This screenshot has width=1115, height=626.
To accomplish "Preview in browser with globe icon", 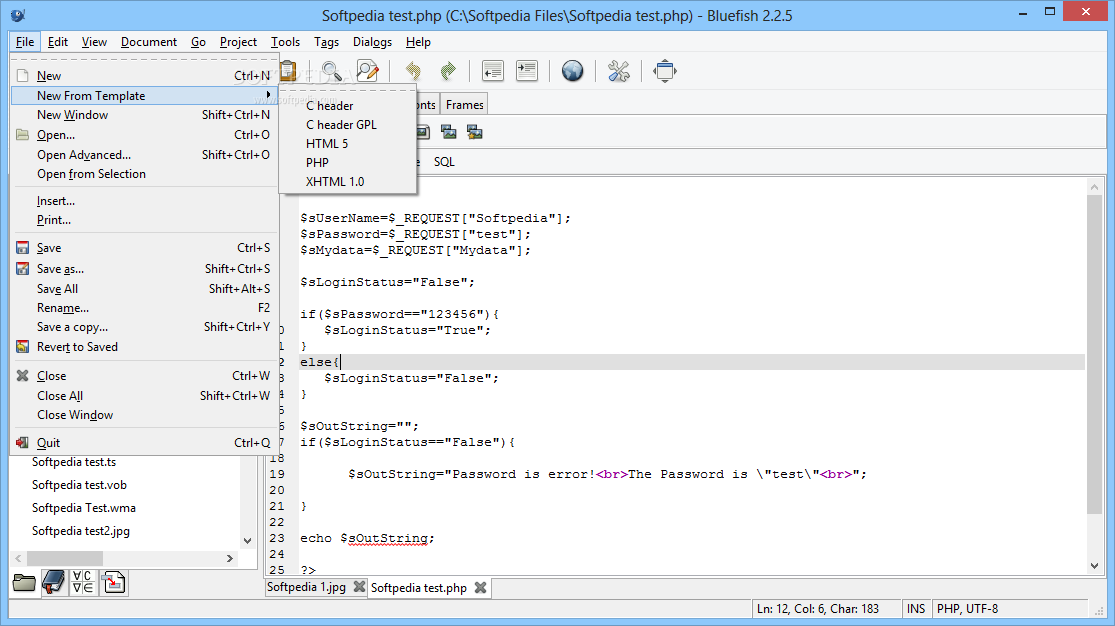I will tap(572, 71).
